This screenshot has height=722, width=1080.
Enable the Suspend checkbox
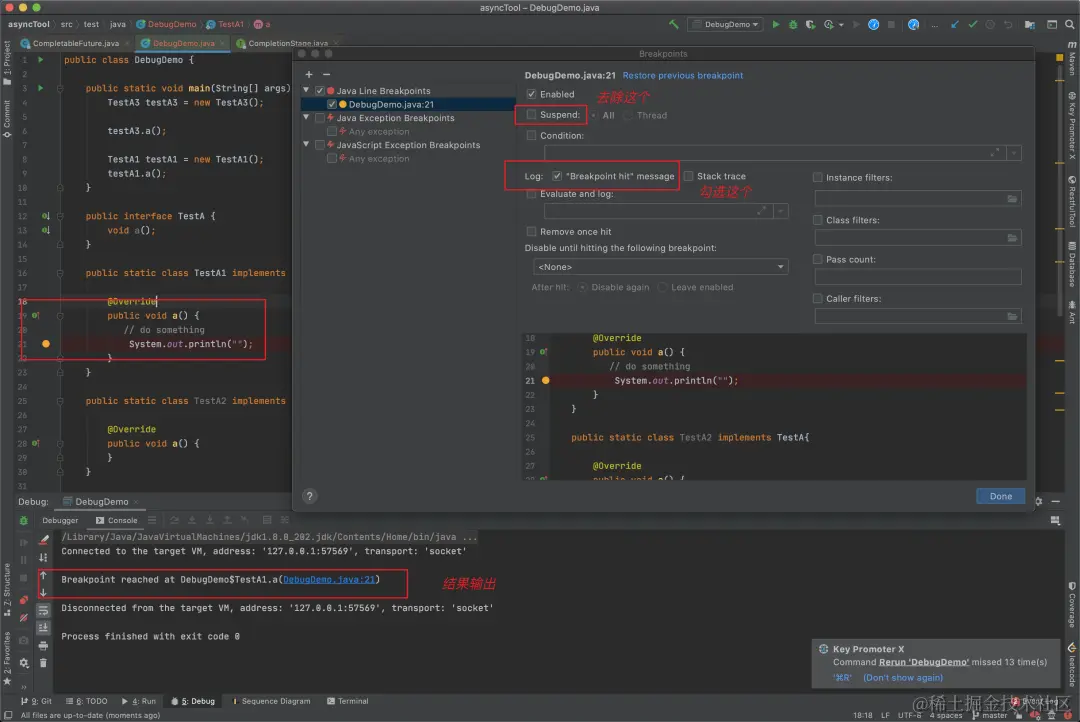click(532, 115)
